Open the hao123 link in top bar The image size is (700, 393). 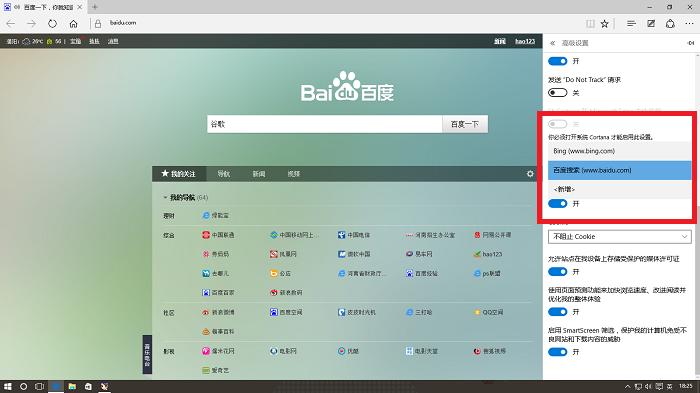point(525,42)
